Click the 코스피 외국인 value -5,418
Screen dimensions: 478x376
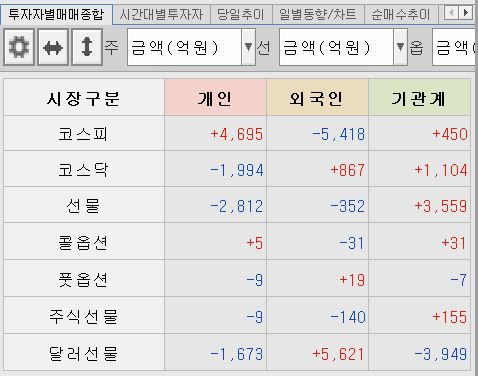338,134
